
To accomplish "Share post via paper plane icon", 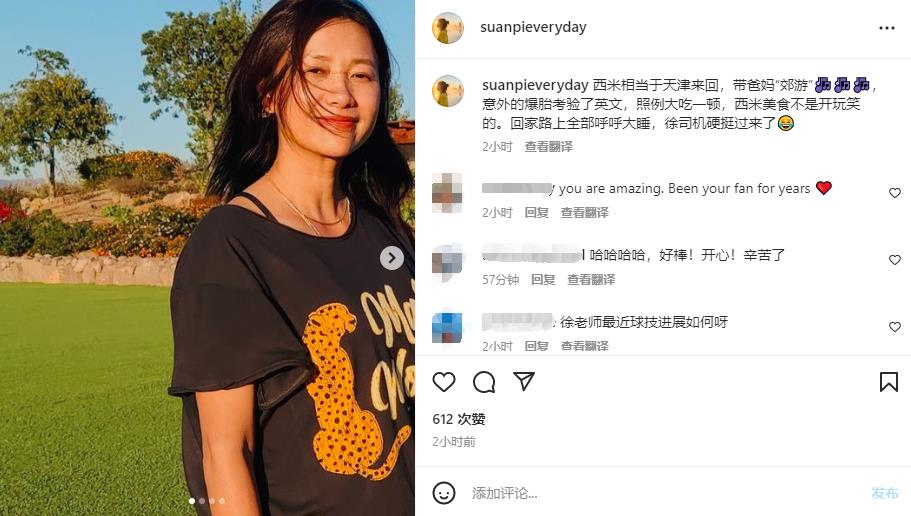I will [x=524, y=381].
